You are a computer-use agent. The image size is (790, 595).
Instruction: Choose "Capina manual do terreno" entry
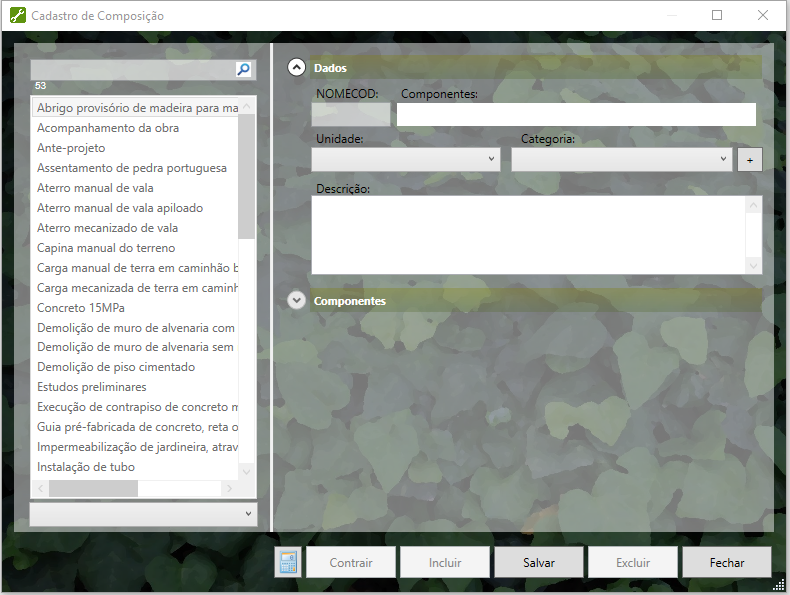coord(106,247)
